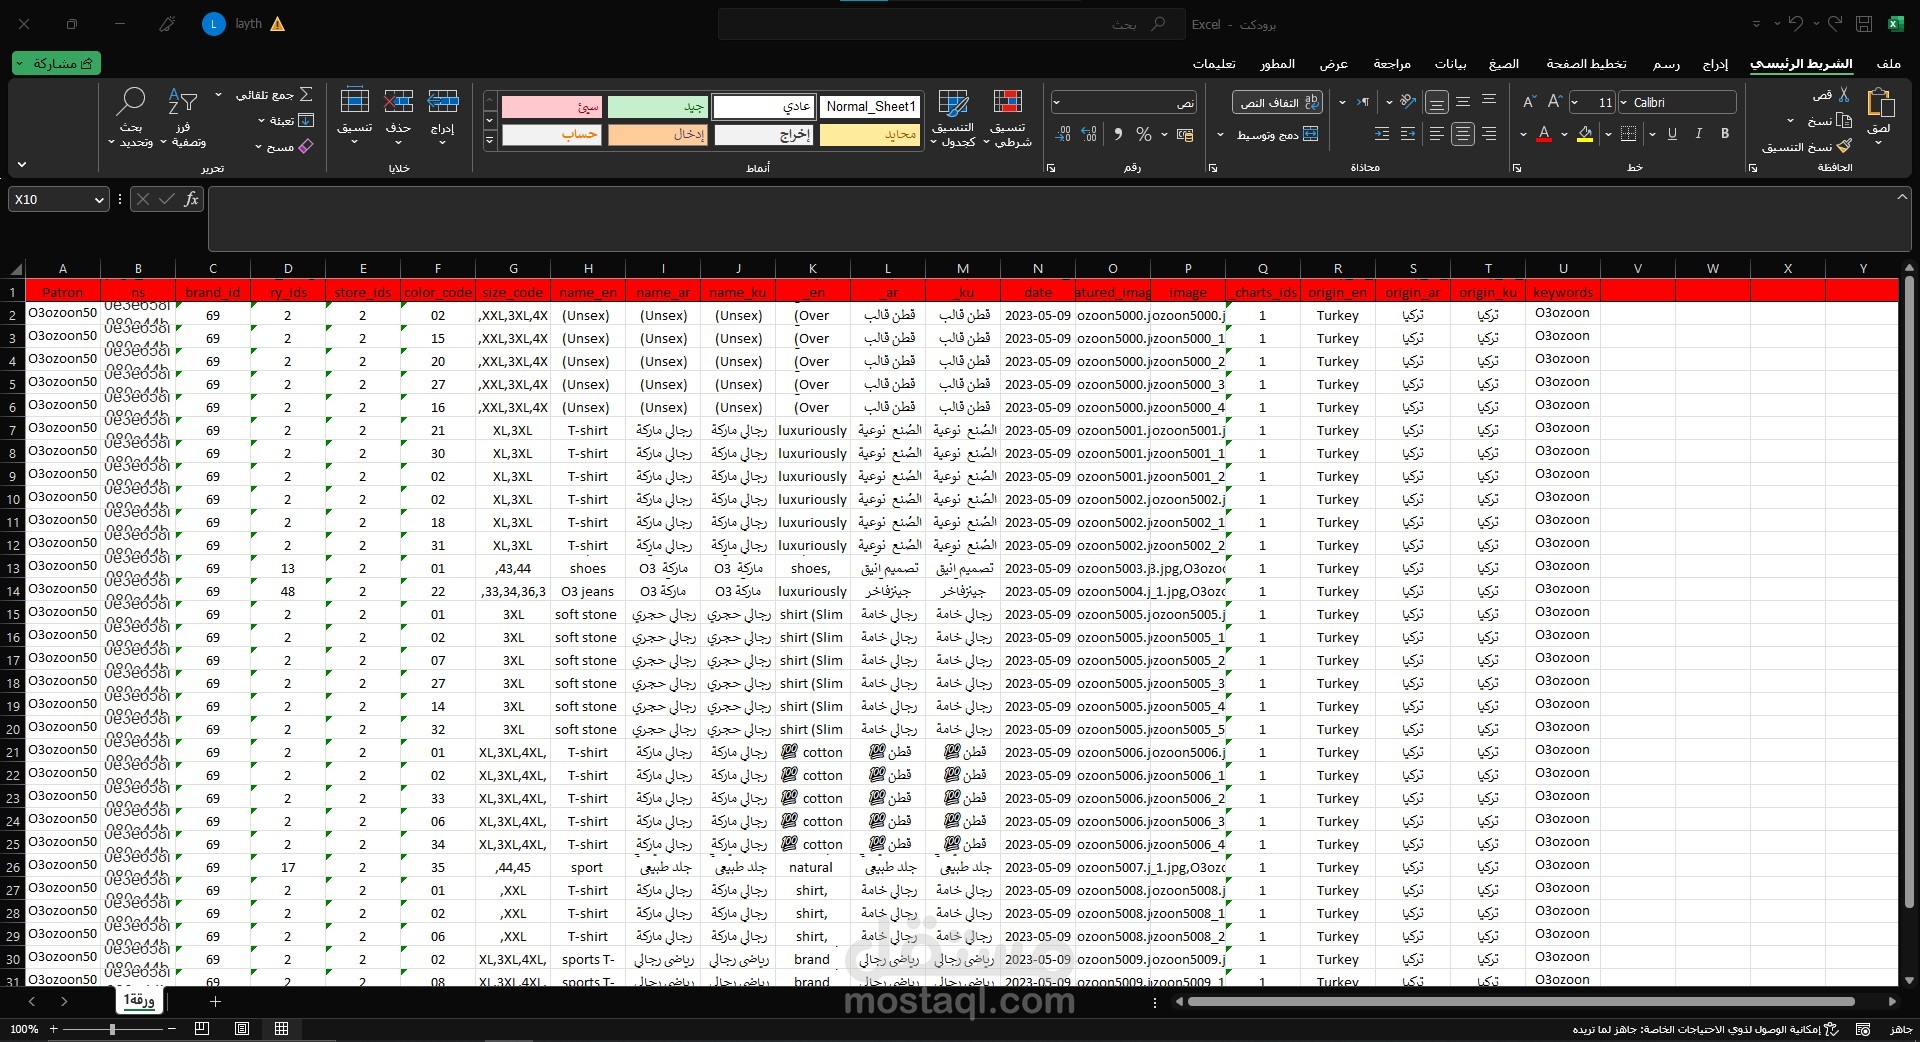Click the zoom slider handle
The image size is (1920, 1042).
[112, 1028]
